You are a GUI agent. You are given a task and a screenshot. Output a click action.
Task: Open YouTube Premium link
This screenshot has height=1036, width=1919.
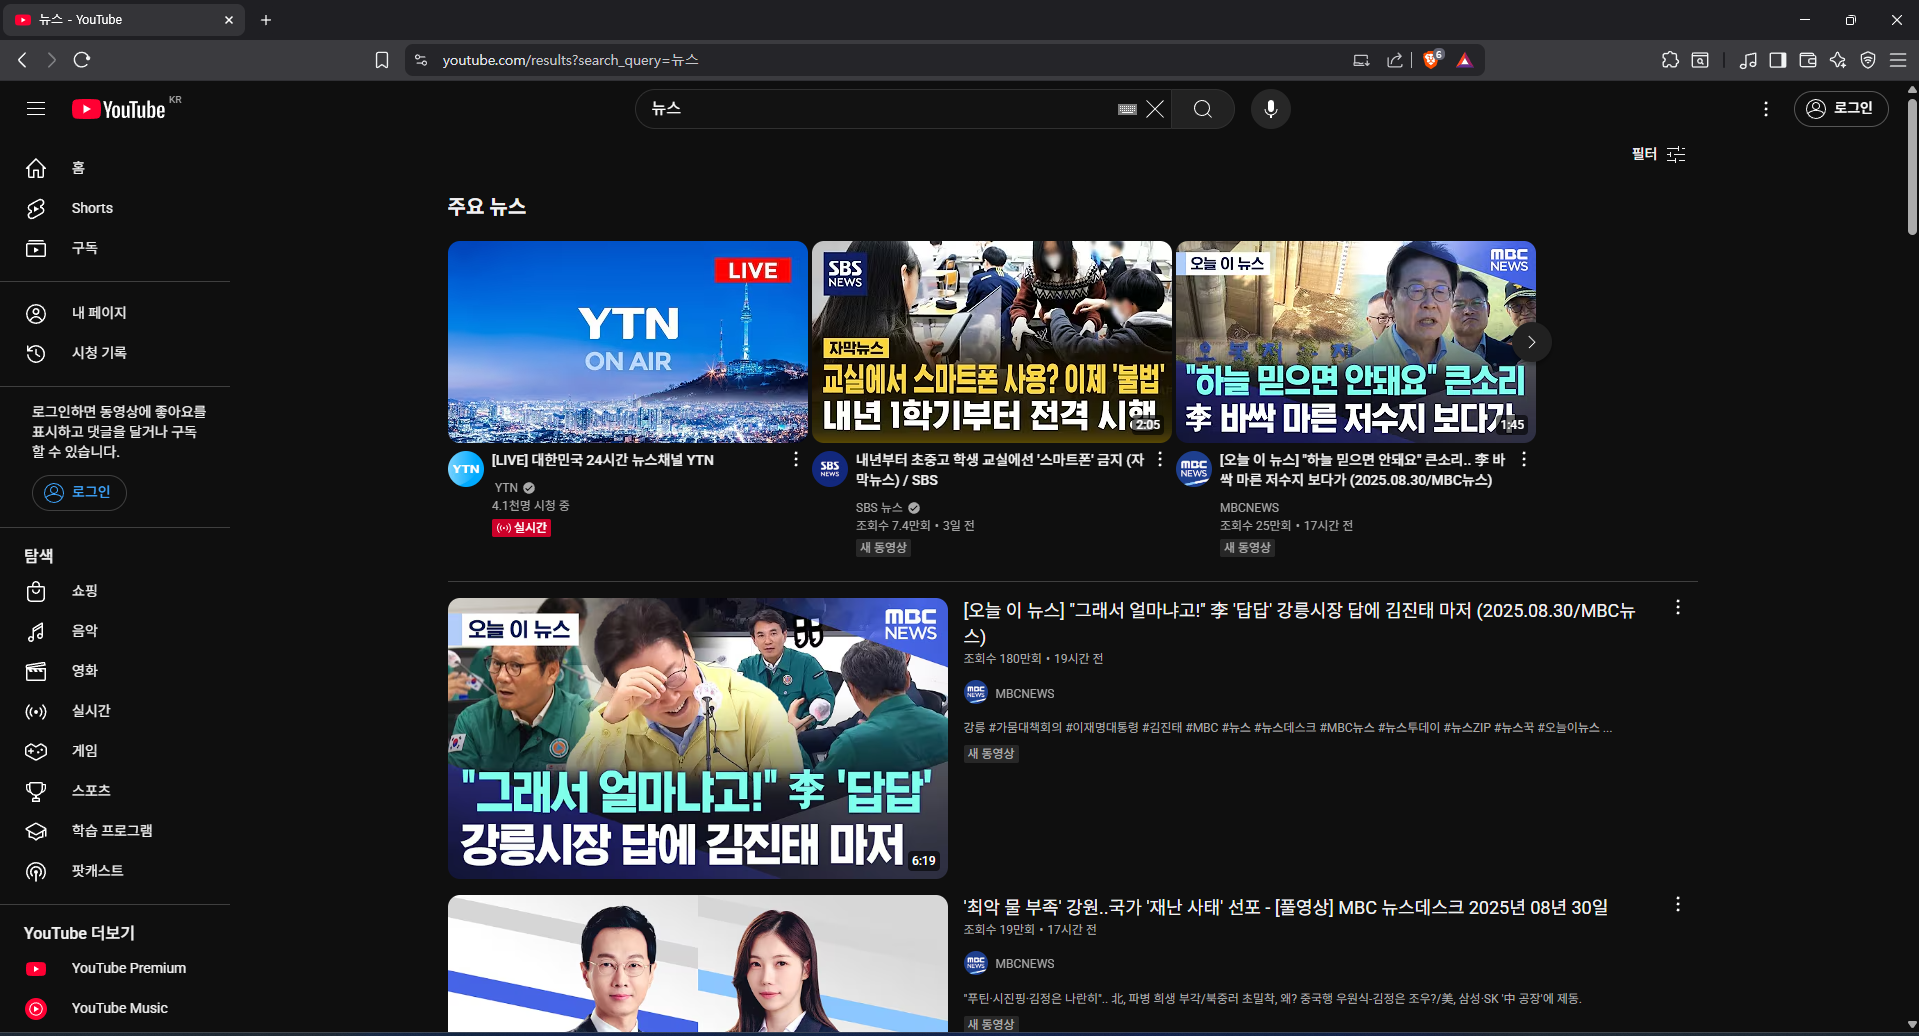pos(115,968)
